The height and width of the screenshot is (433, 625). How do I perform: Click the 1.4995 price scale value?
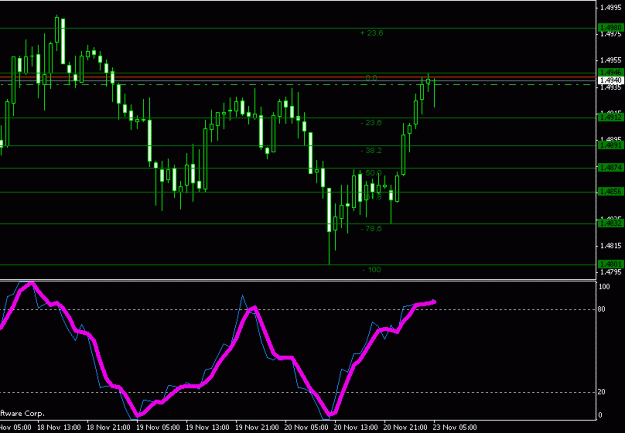[611, 7]
